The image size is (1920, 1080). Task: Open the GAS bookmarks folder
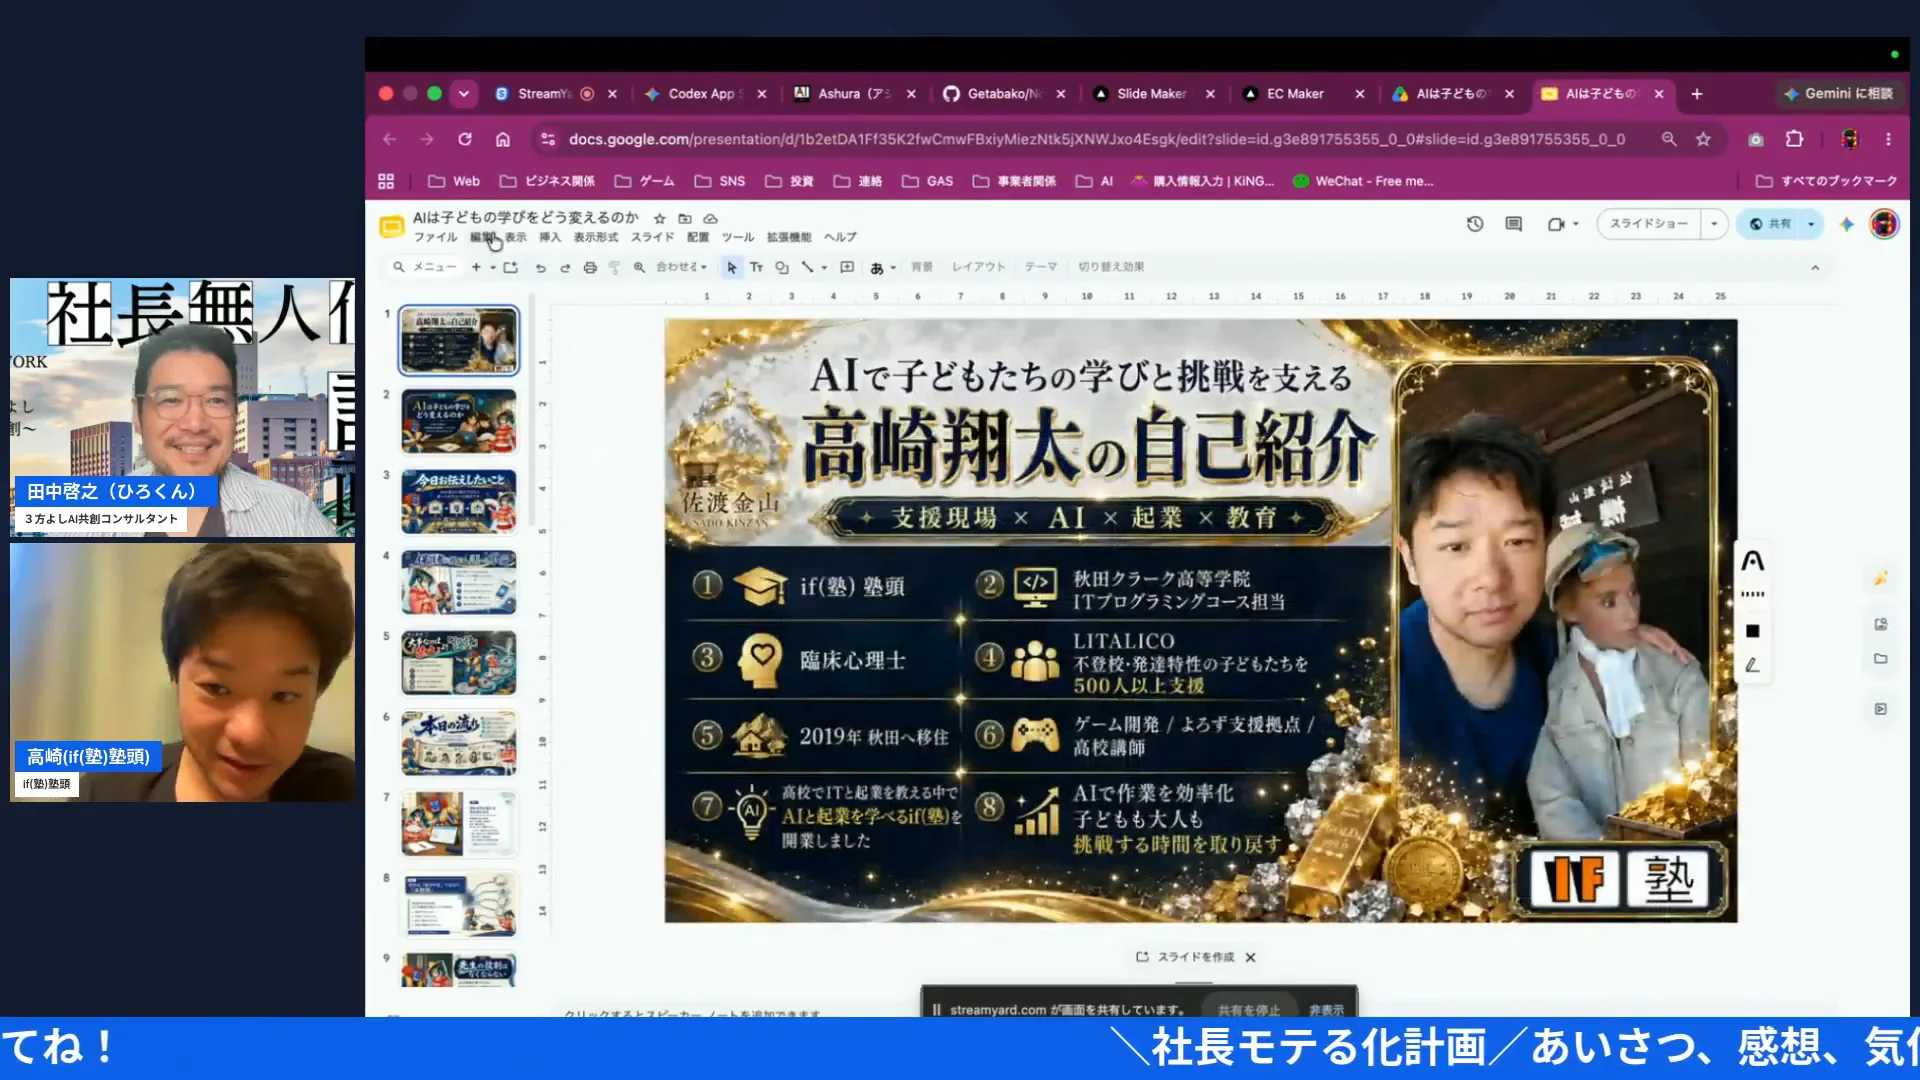927,181
